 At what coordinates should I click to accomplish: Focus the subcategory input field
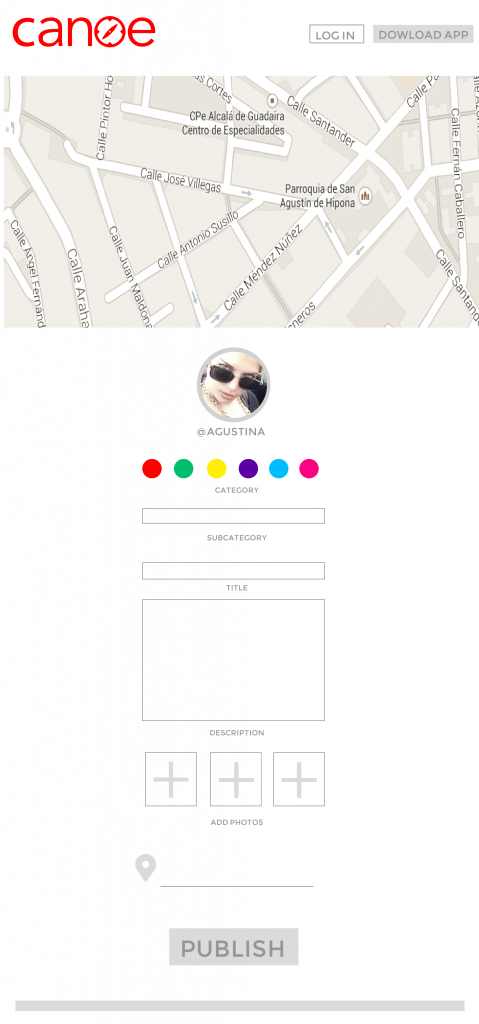click(x=233, y=516)
